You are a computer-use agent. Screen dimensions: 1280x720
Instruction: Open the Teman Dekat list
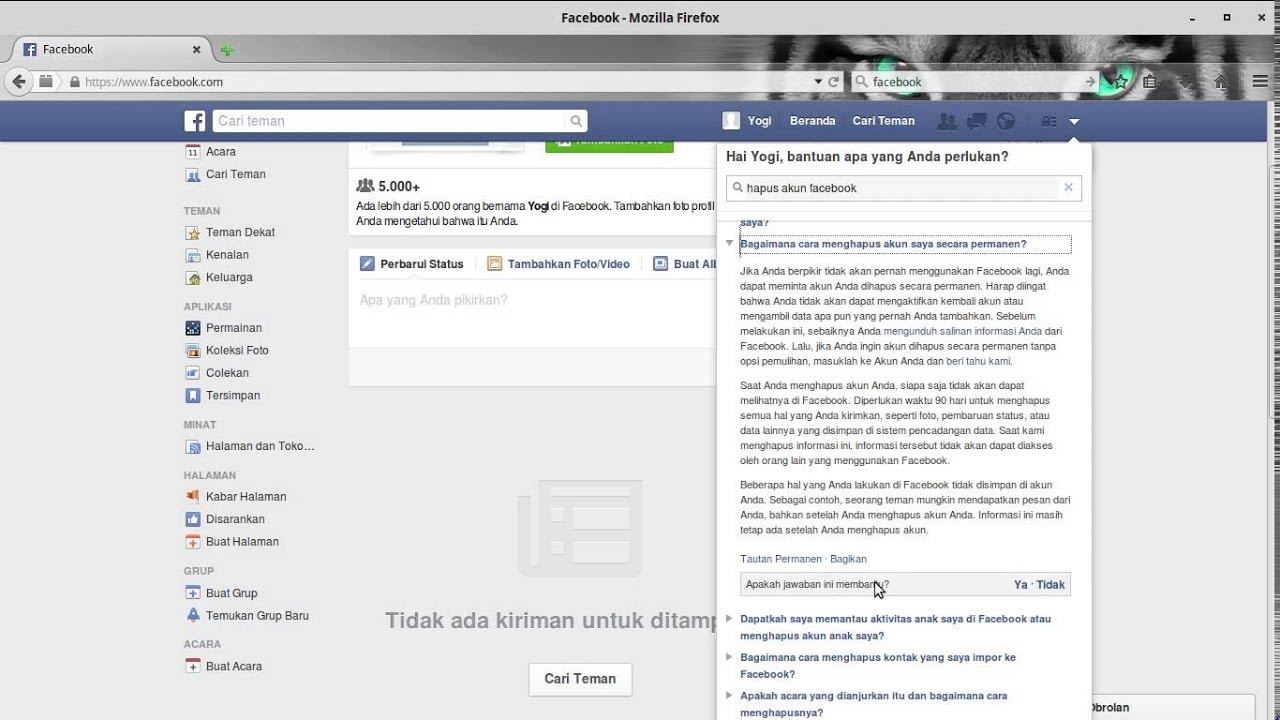point(240,232)
